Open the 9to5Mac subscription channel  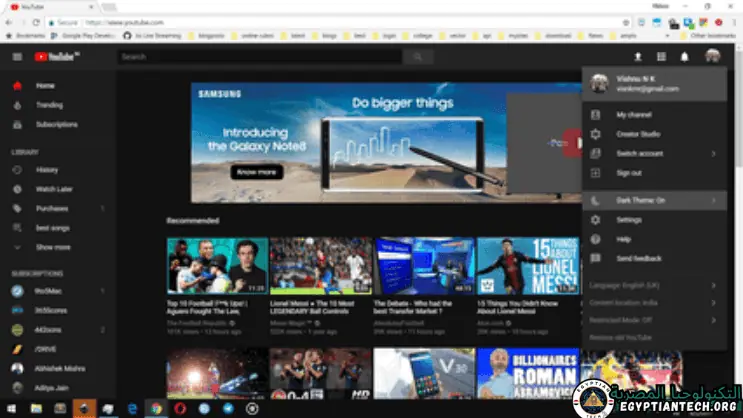[50, 291]
